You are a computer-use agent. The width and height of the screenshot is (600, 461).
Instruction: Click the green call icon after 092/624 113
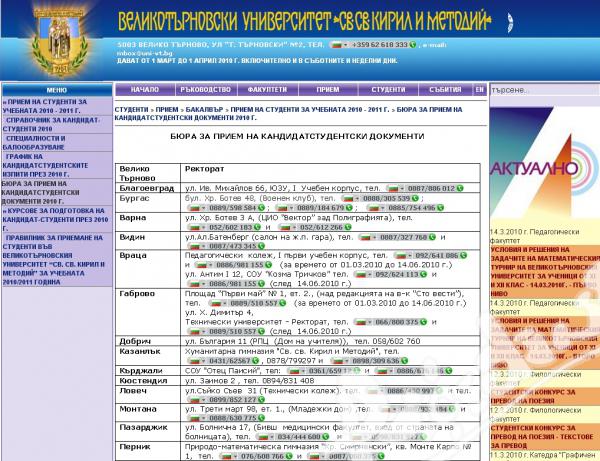(423, 274)
